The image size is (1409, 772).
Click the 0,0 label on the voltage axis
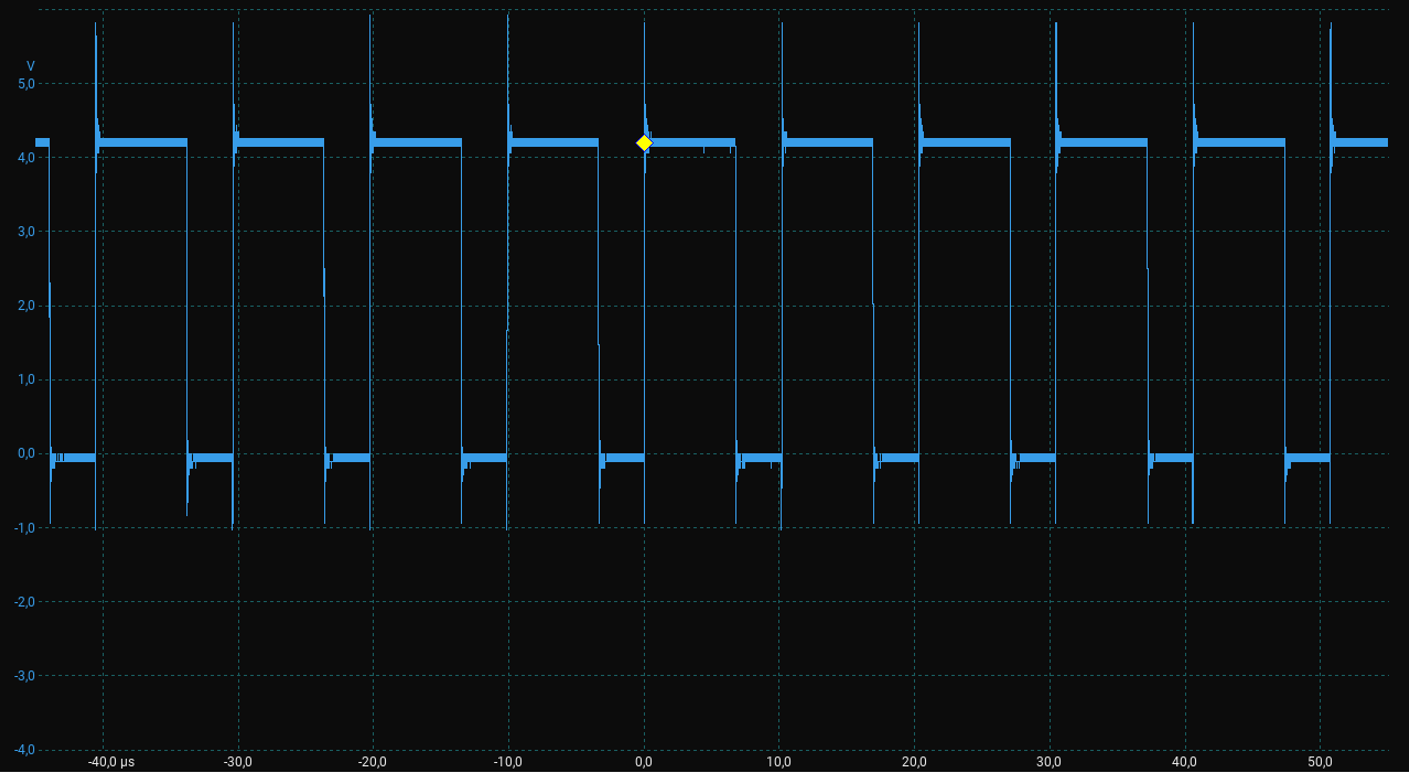coord(27,454)
